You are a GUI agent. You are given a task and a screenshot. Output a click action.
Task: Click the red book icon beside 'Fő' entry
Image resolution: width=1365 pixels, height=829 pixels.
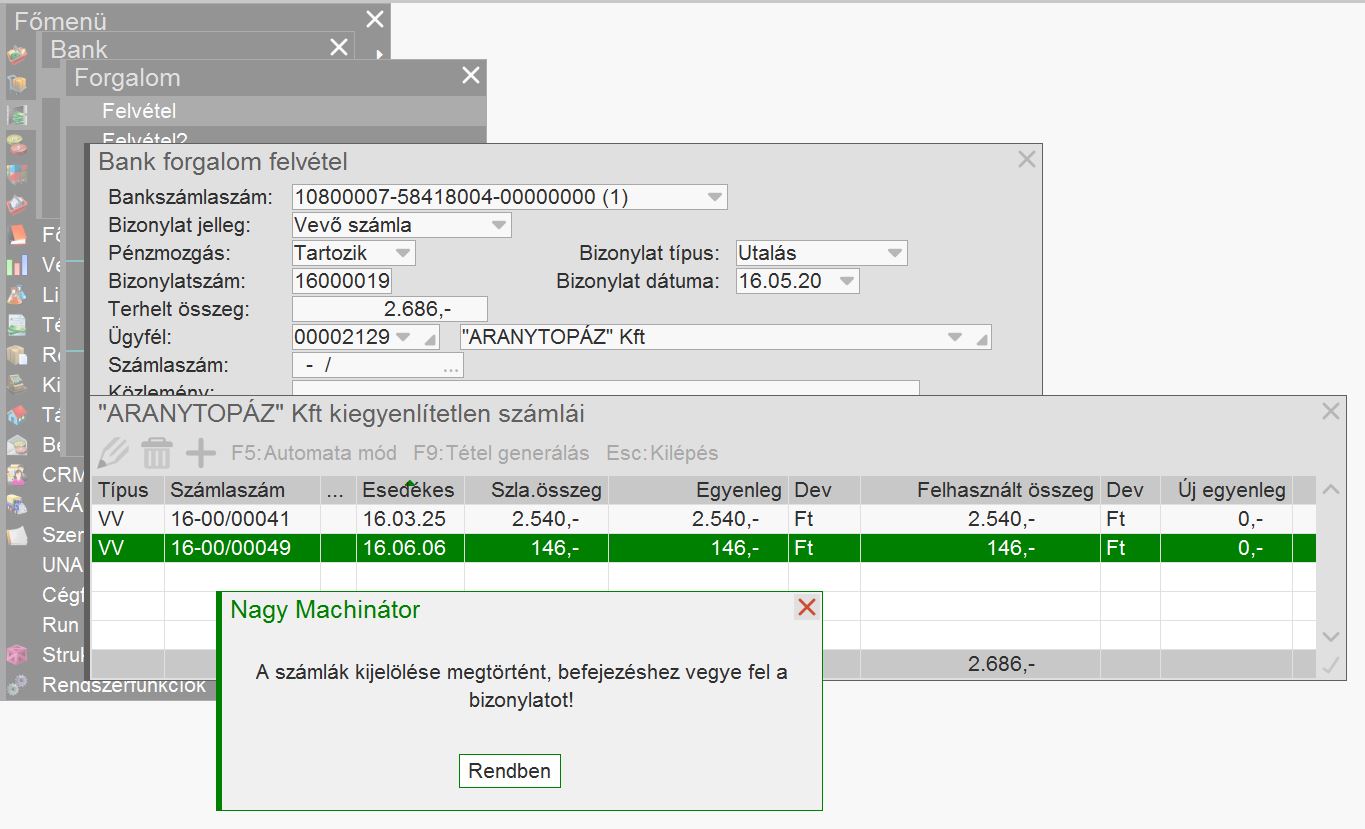pyautogui.click(x=17, y=236)
